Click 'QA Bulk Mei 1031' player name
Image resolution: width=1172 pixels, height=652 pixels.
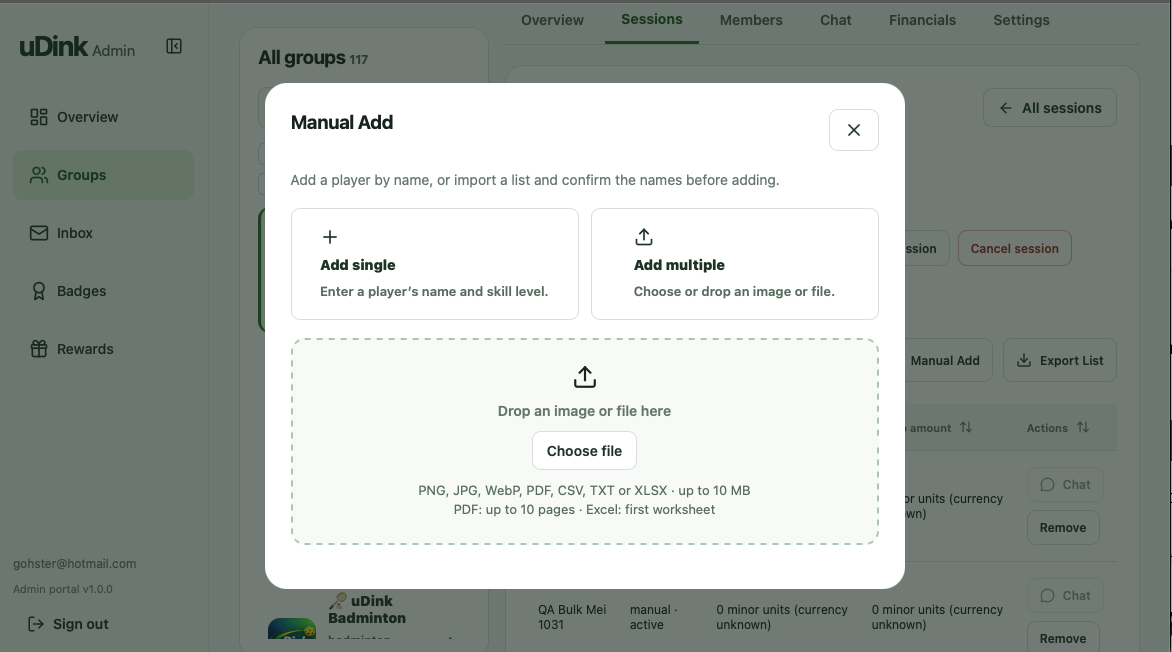click(572, 617)
